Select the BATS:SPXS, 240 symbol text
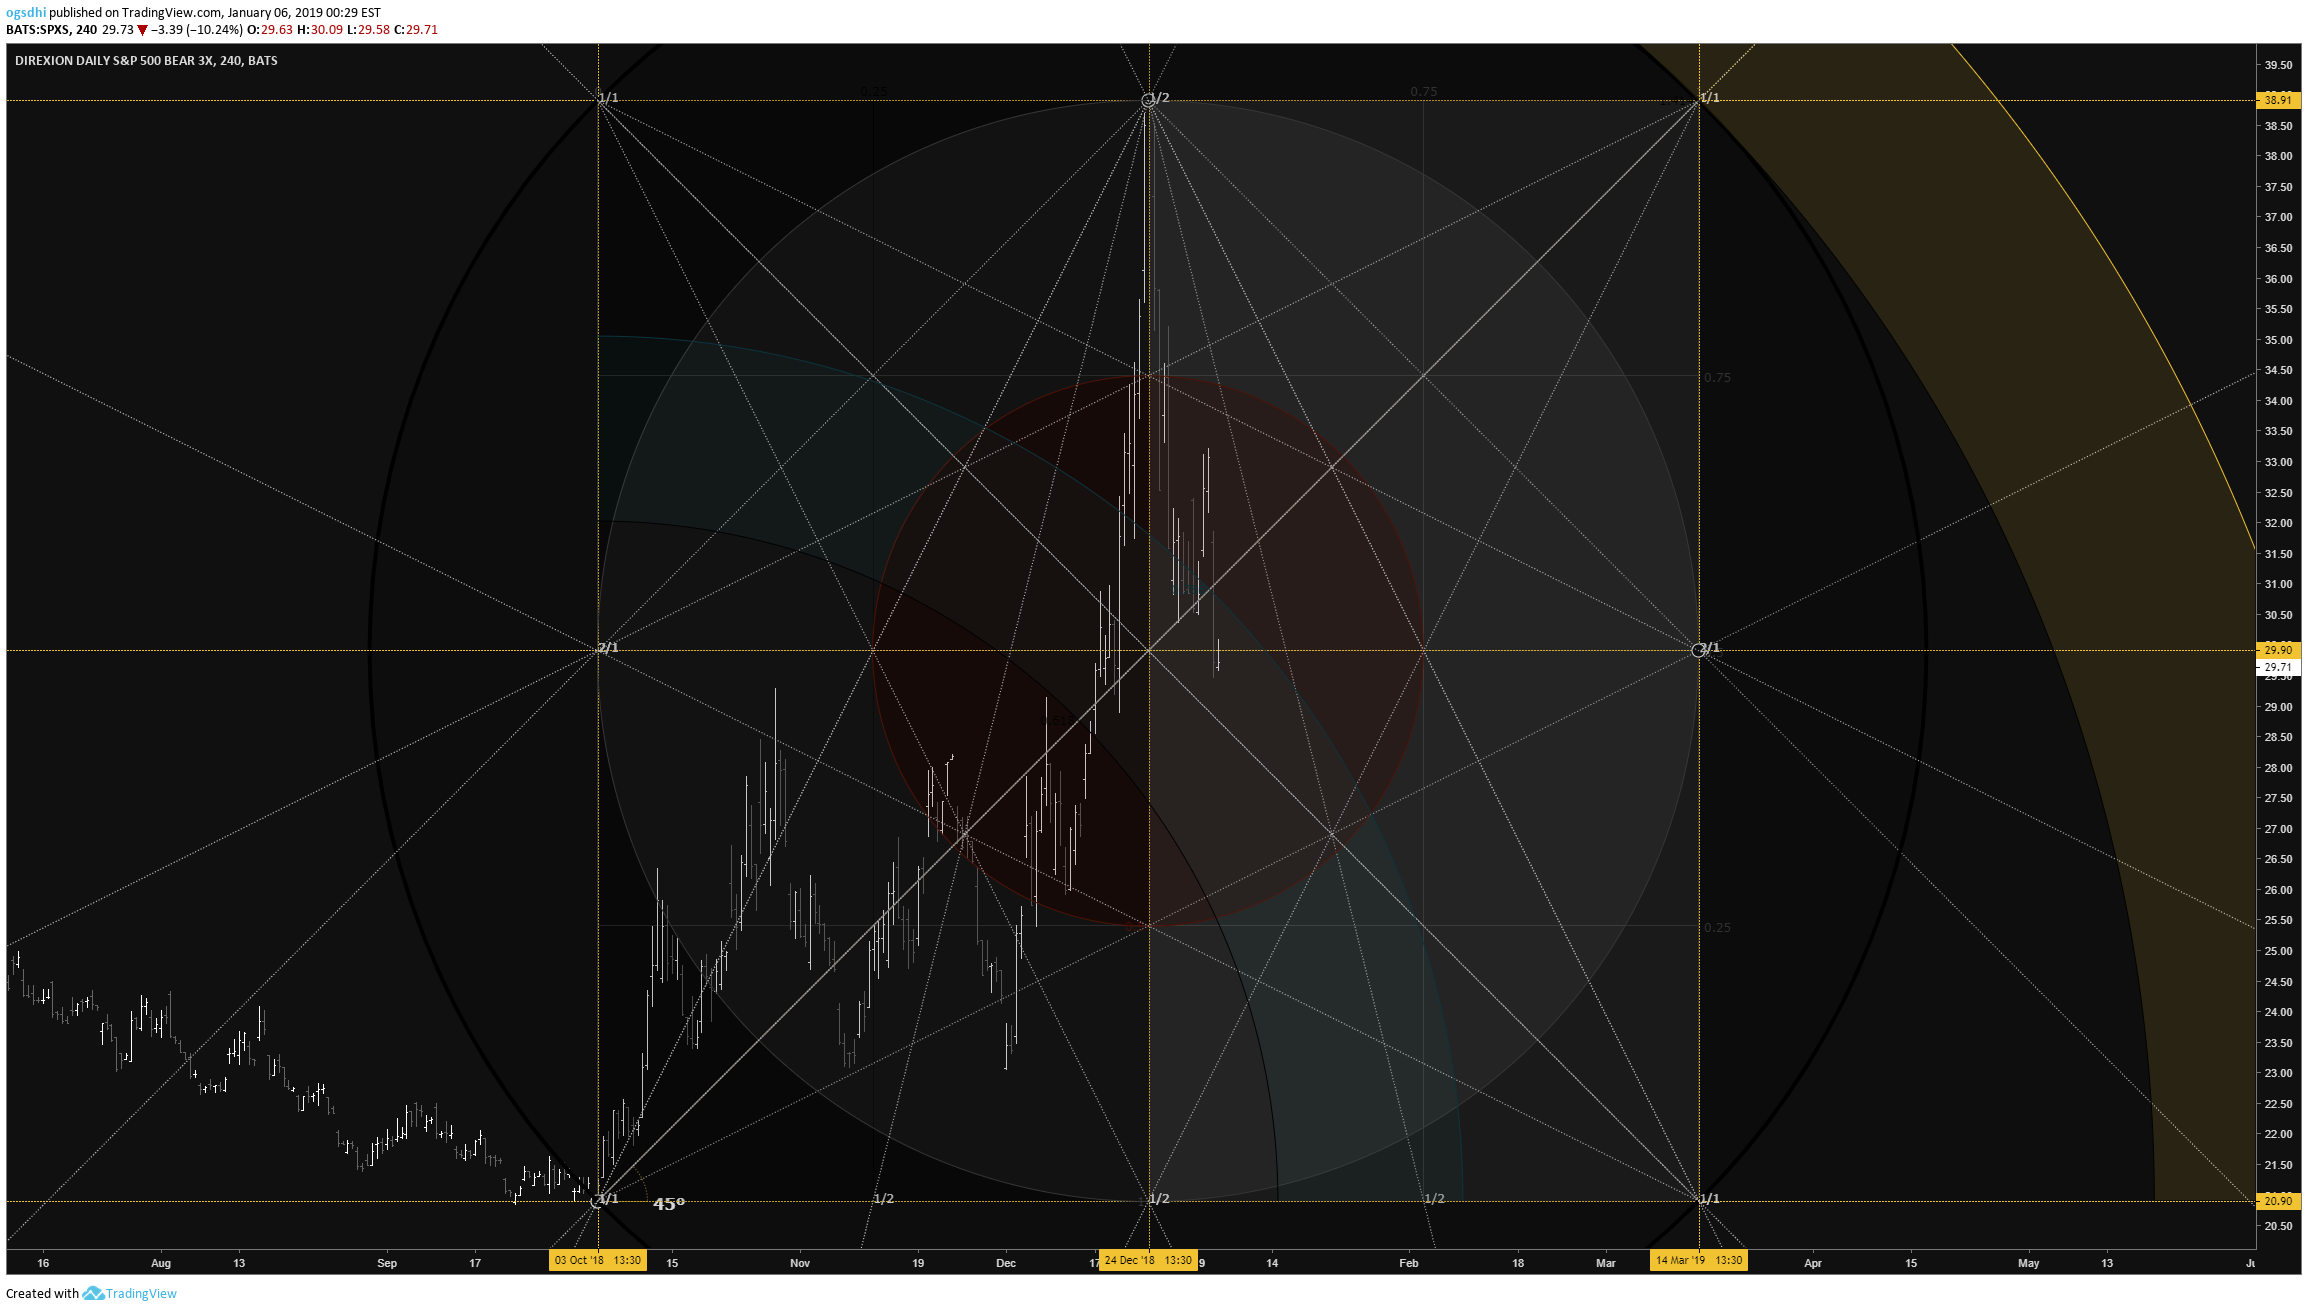Screen dimensions: 2308x1311 52,30
